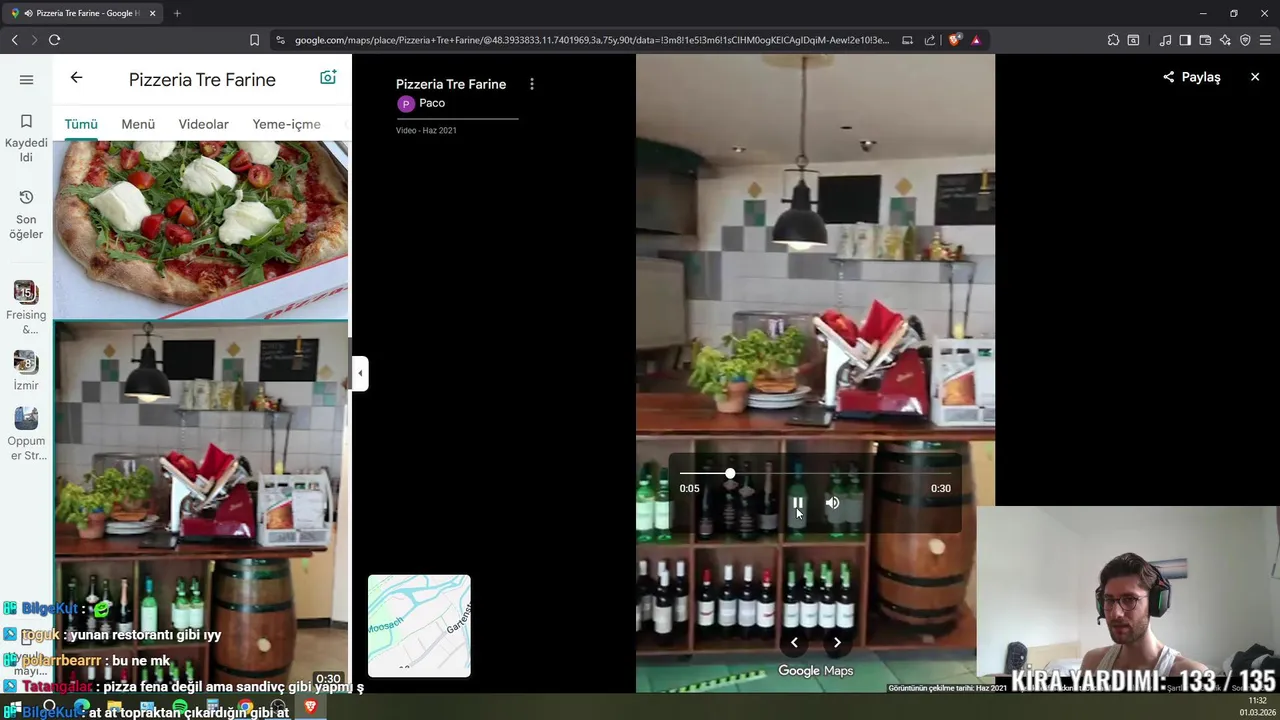
Task: Open the Windows Start menu
Action: [x=14, y=707]
